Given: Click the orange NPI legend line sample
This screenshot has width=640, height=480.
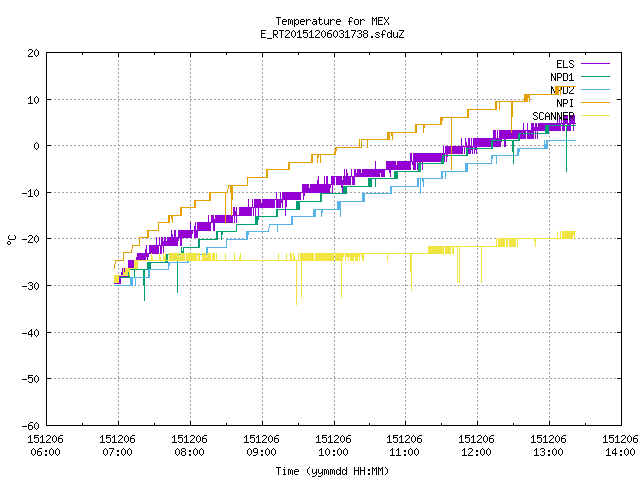Looking at the screenshot, I should tap(595, 103).
